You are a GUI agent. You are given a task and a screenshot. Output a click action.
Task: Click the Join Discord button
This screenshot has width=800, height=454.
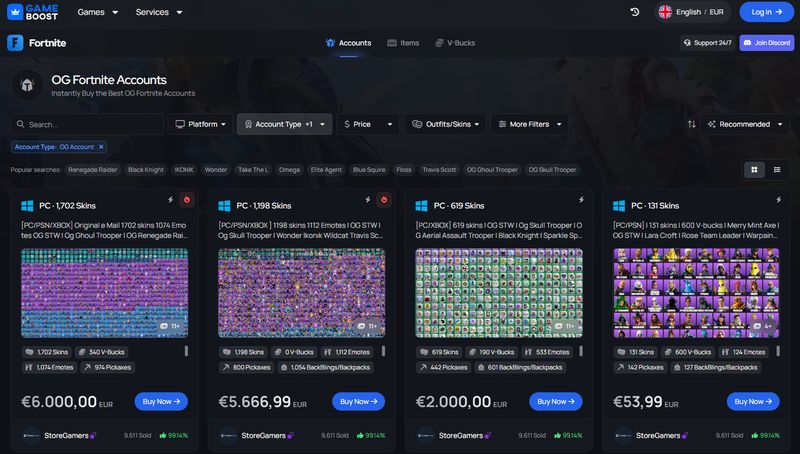(x=766, y=43)
